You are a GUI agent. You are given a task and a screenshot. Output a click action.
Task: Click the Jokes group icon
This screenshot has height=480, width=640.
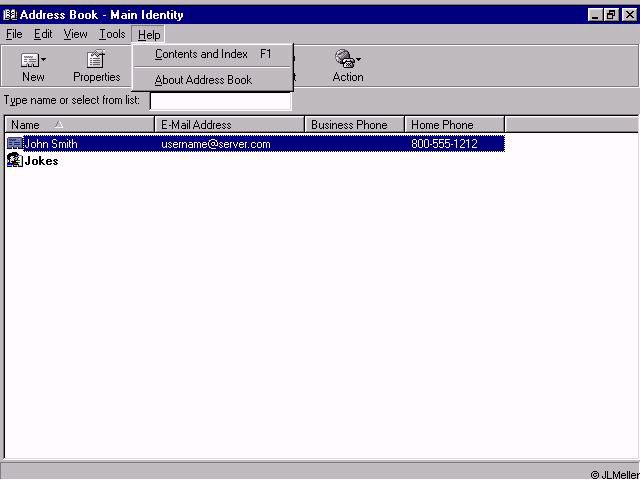pos(15,161)
